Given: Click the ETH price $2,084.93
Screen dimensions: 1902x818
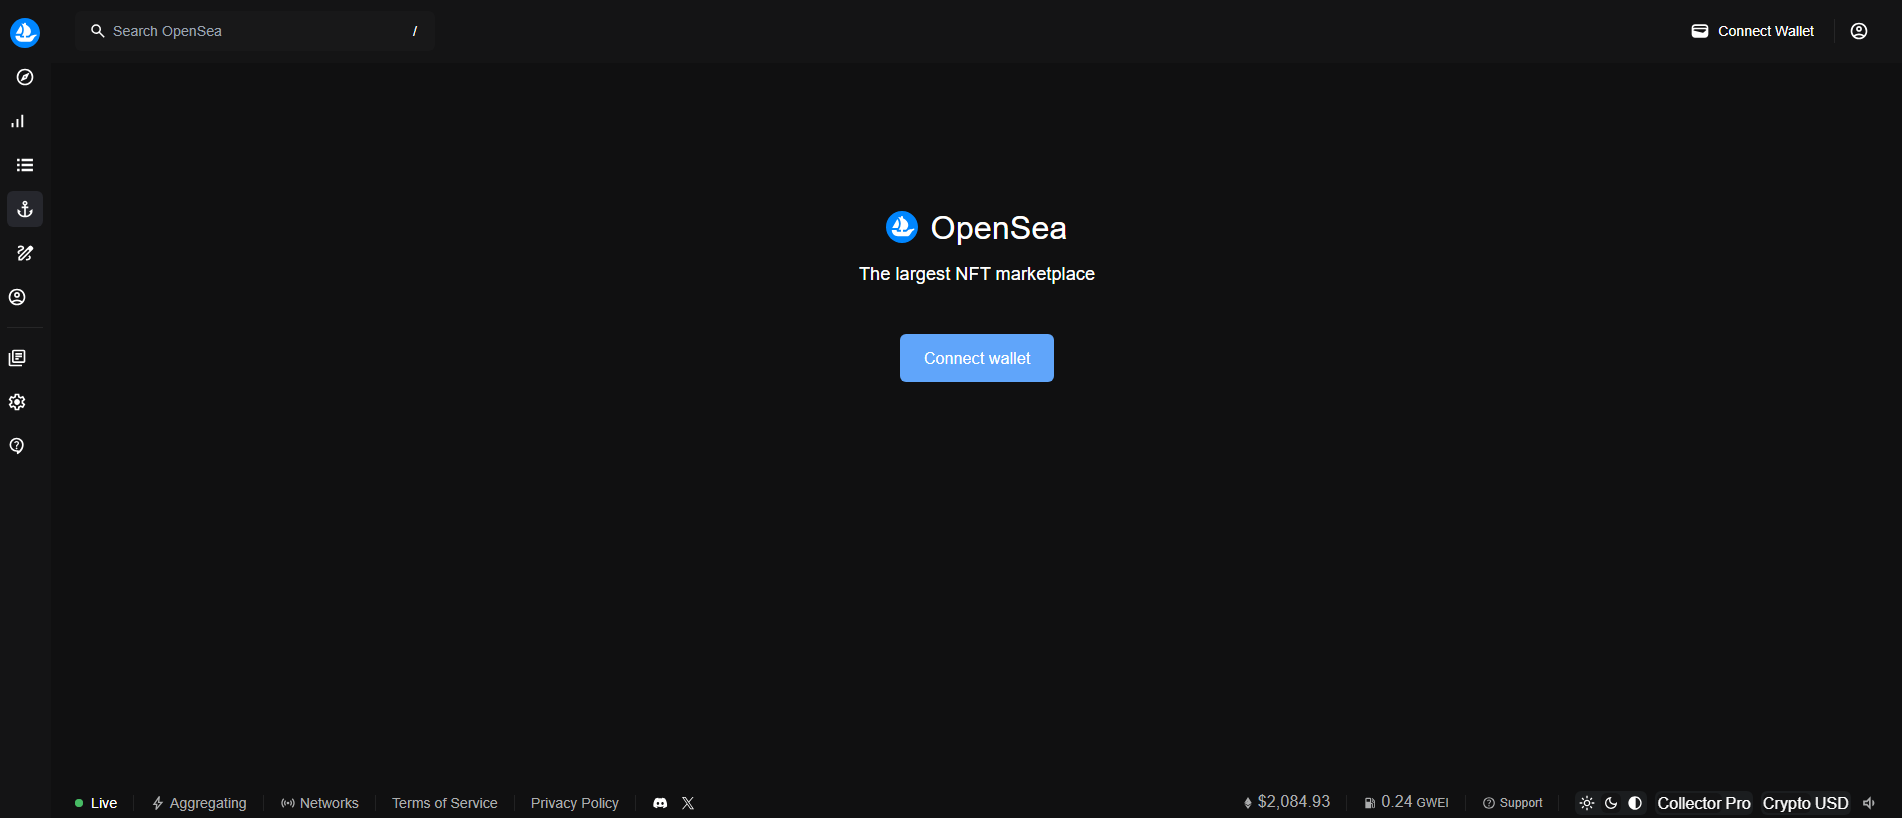Looking at the screenshot, I should click(1287, 802).
